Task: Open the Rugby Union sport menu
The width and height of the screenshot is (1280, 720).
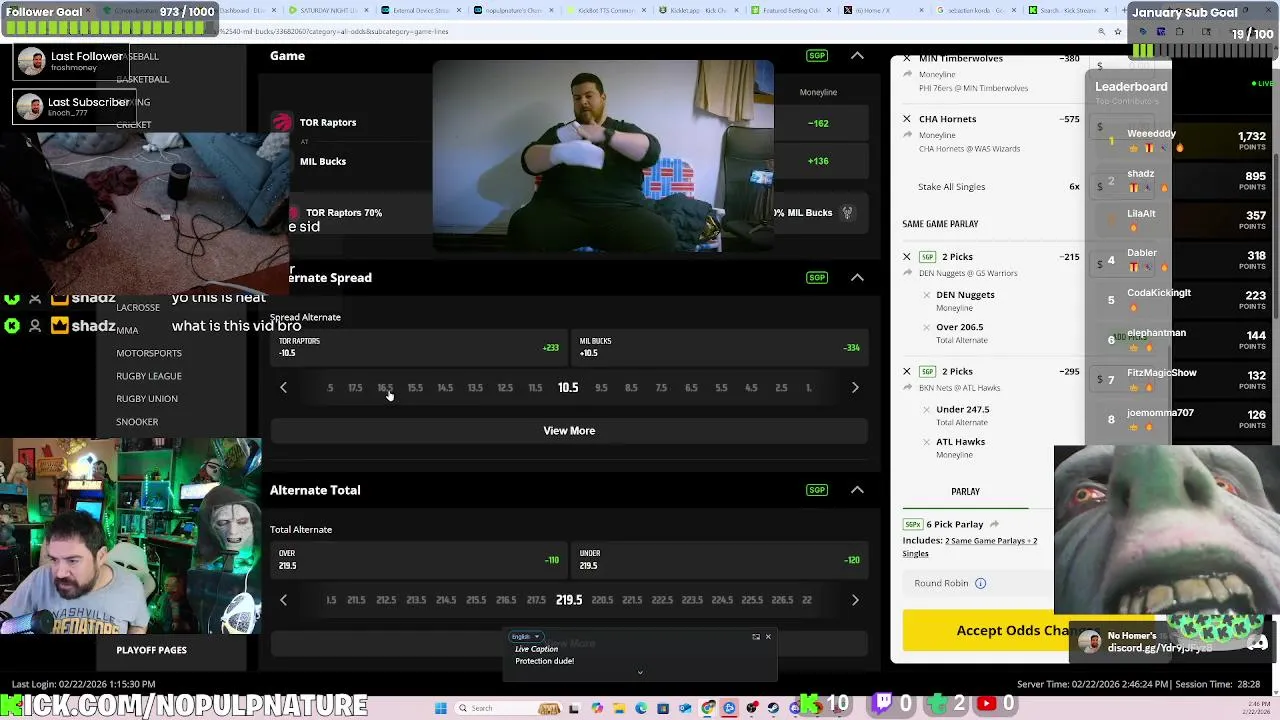Action: [x=147, y=399]
